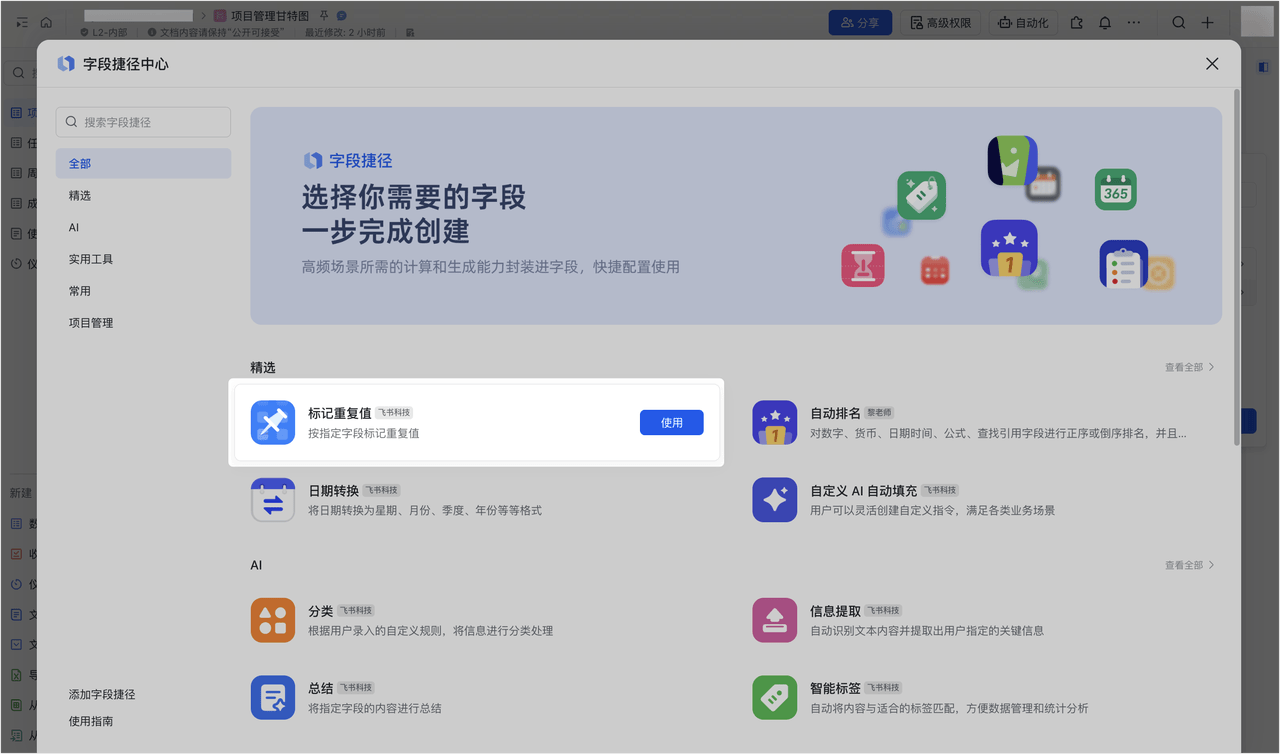Click 添加字段捷径 at sidebar bottom
Viewport: 1280px width, 754px height.
(102, 694)
